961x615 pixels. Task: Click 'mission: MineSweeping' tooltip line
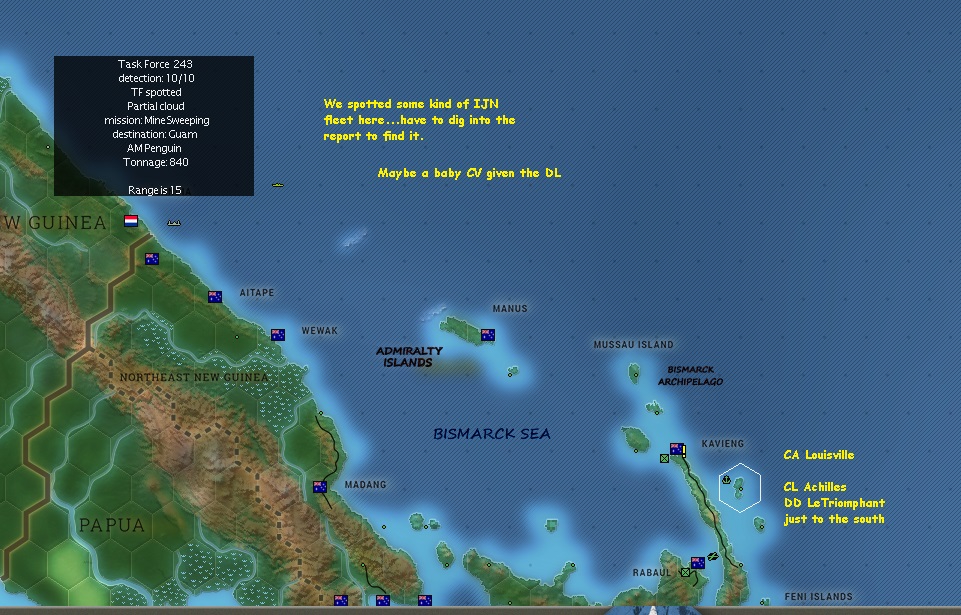pyautogui.click(x=156, y=120)
